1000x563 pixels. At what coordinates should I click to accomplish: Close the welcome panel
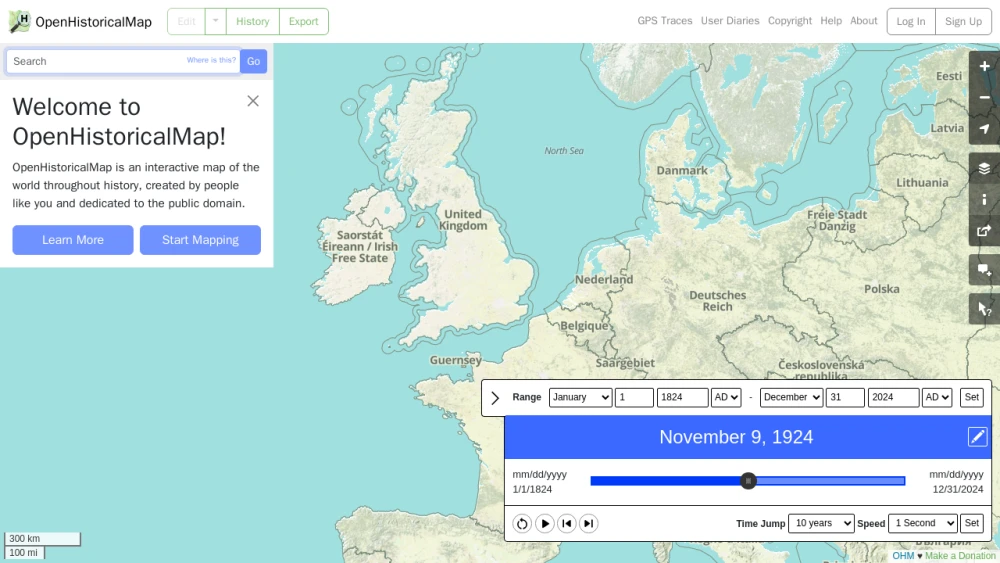(x=253, y=101)
